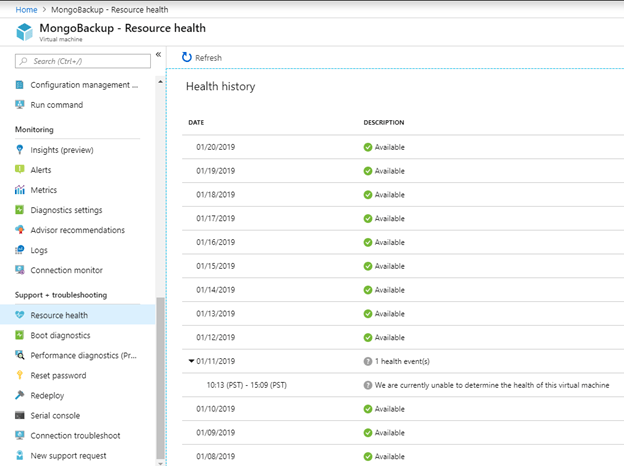Click the 01/19/2019 date cell
This screenshot has width=624, height=466.
(x=216, y=171)
